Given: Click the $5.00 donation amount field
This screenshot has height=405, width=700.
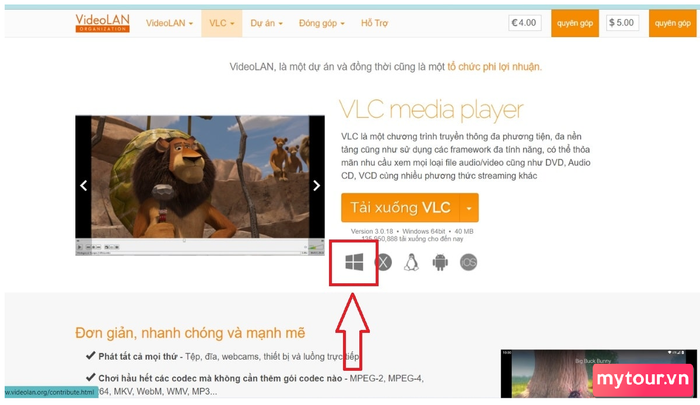Looking at the screenshot, I should coord(622,23).
